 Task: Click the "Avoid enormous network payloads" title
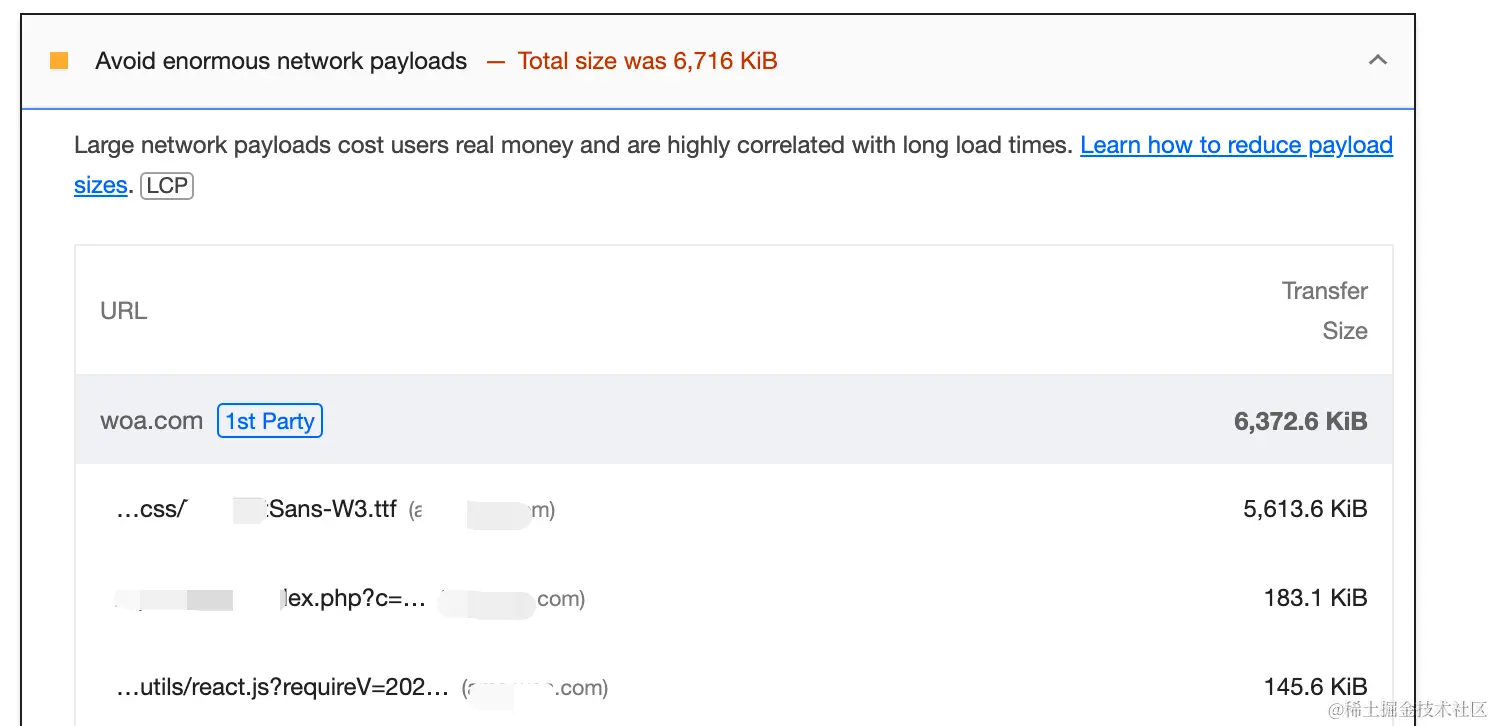point(281,61)
